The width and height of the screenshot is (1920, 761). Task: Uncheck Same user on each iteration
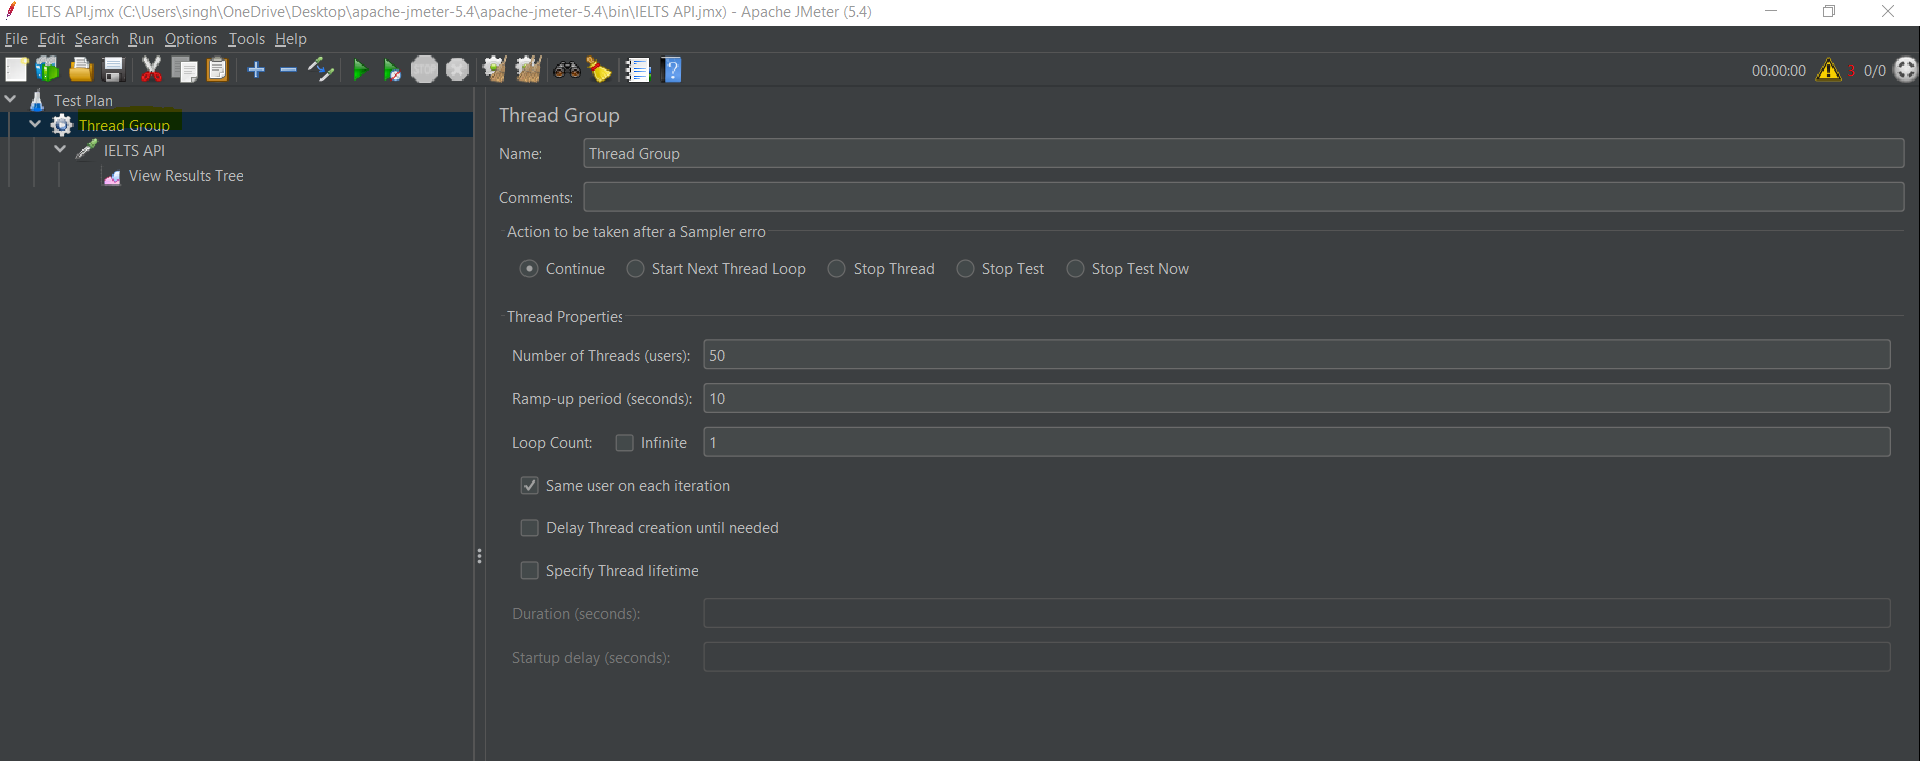pyautogui.click(x=530, y=486)
